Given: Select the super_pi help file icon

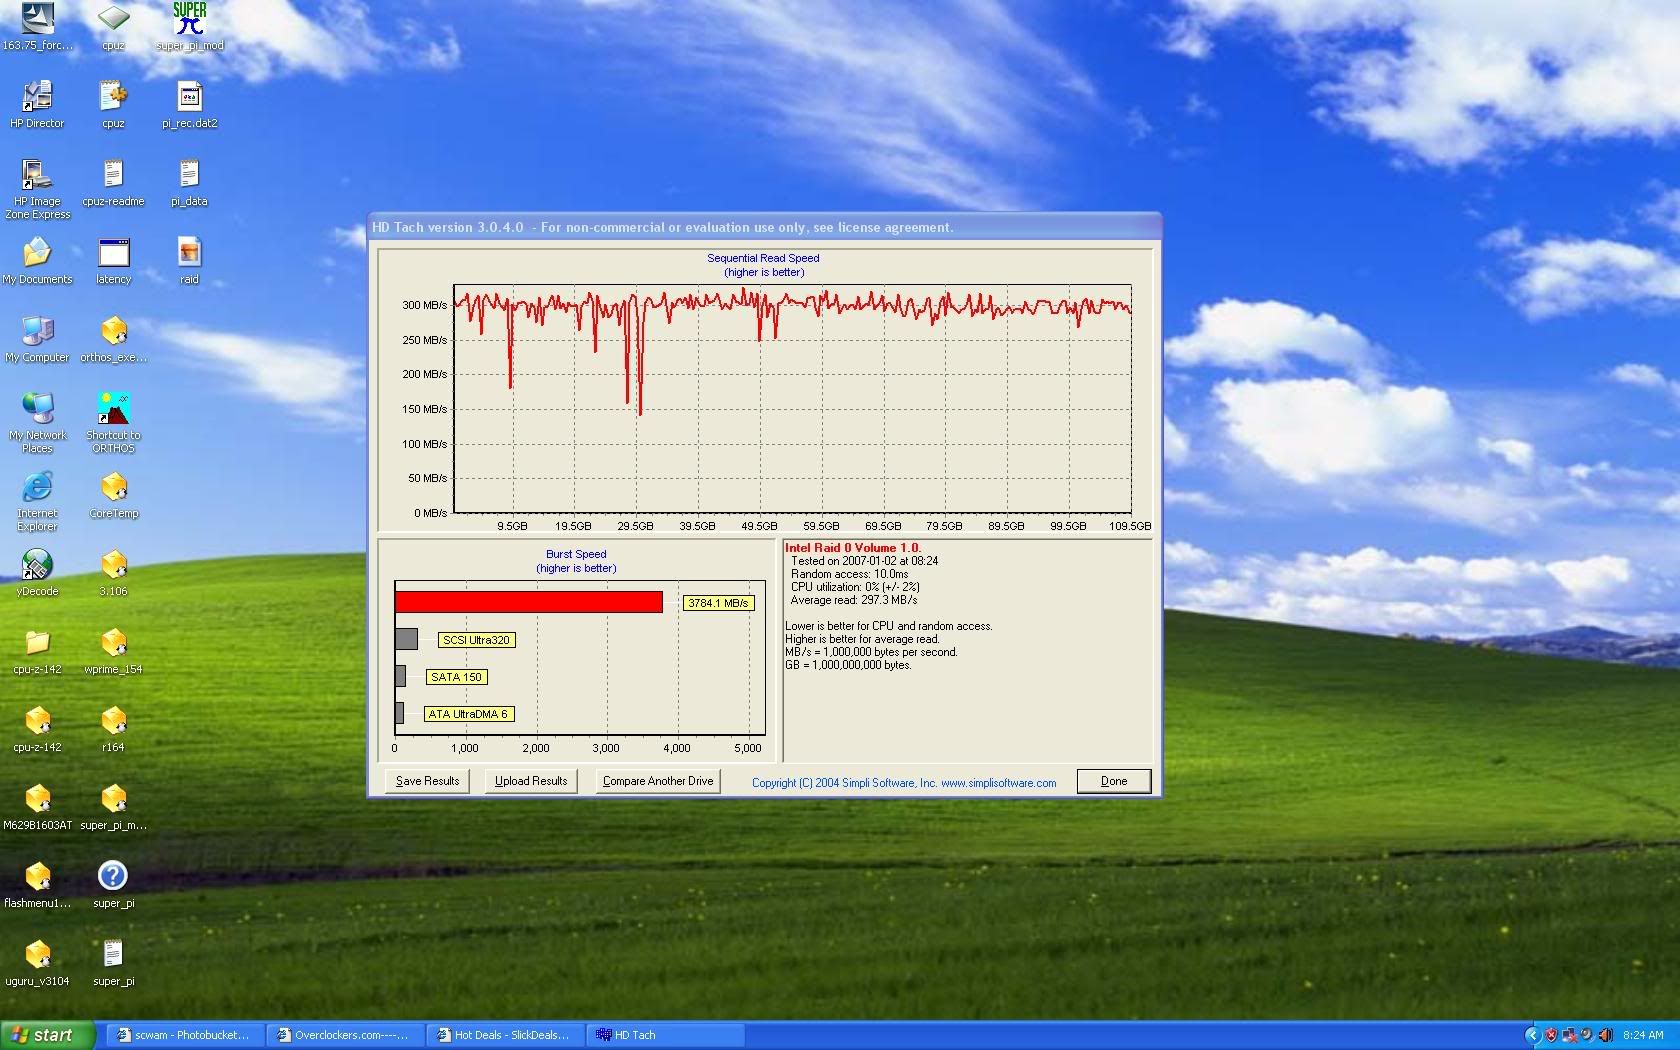Looking at the screenshot, I should [x=113, y=884].
